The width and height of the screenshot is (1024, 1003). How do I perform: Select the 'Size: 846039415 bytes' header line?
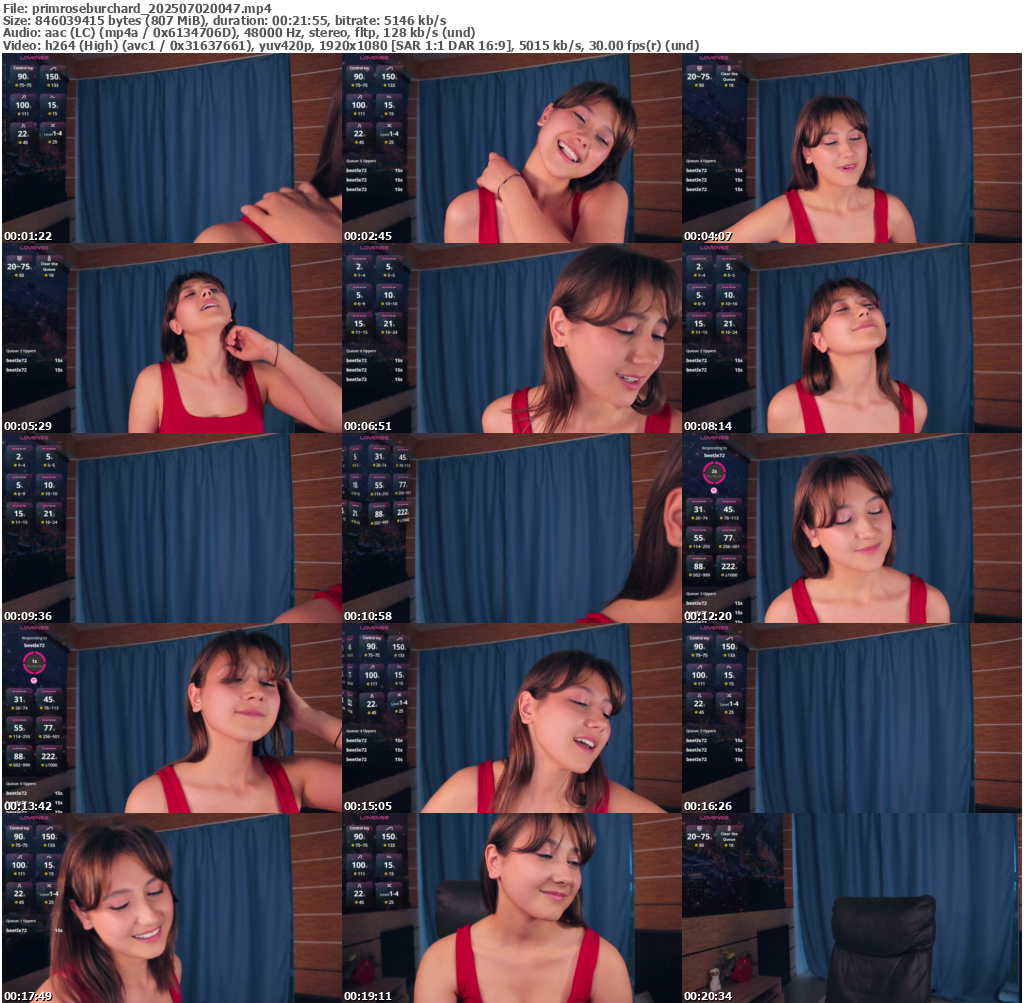pos(225,20)
